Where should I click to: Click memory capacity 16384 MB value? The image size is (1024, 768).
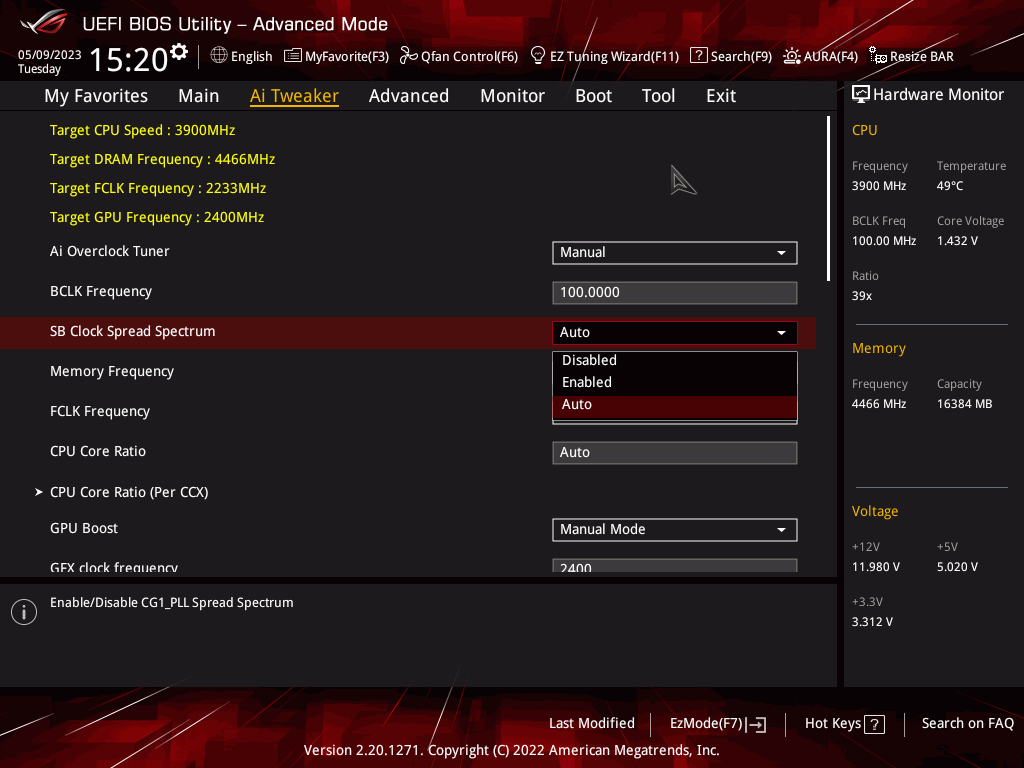point(965,404)
